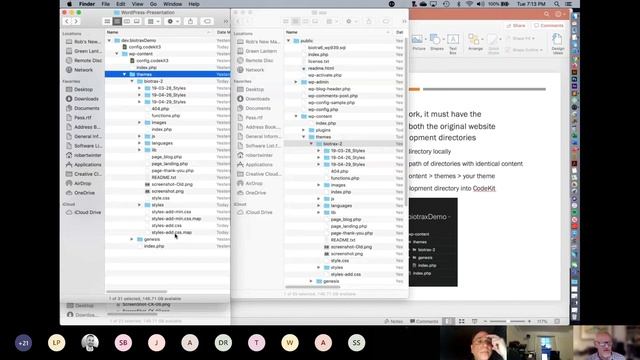Open Rob's New Mac in front Finder sidebar
This screenshot has height=360, width=640.
(83, 42)
